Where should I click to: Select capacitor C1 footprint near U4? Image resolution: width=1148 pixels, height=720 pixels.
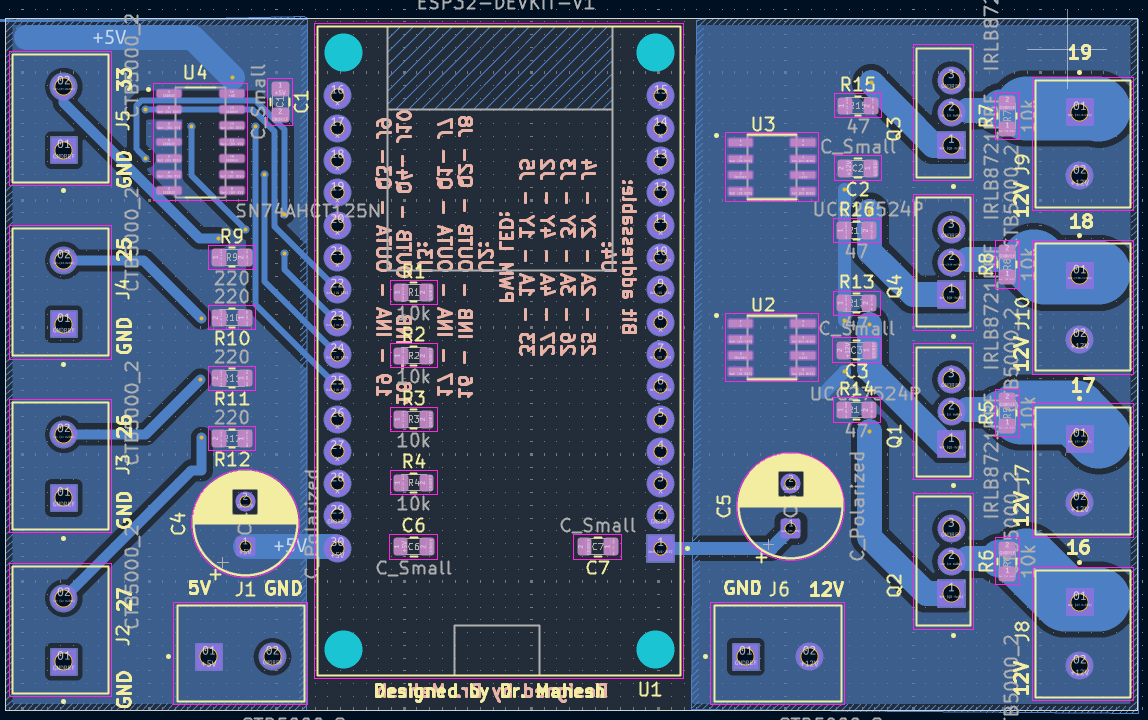[280, 102]
